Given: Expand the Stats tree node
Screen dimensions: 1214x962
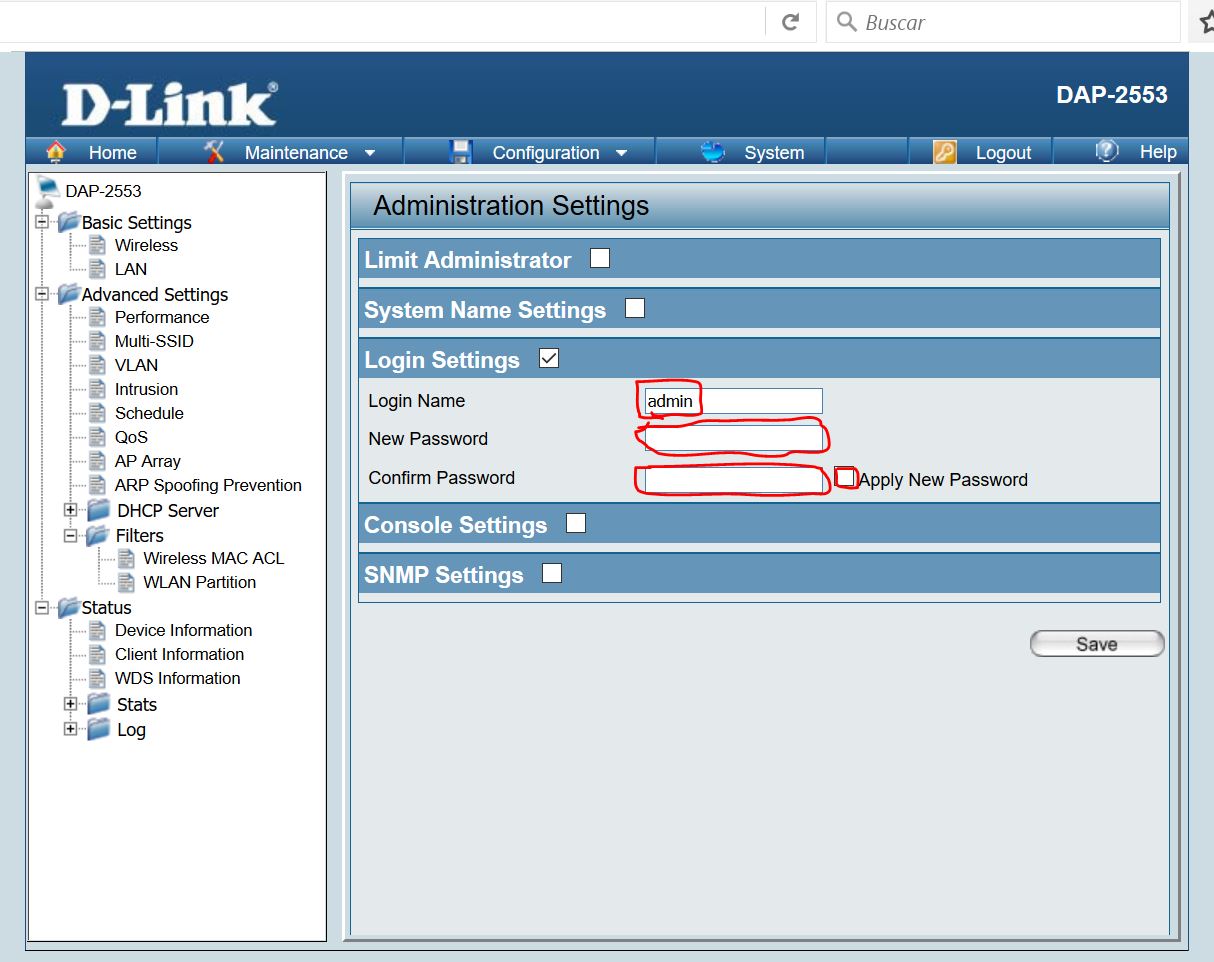Looking at the screenshot, I should click(x=71, y=704).
